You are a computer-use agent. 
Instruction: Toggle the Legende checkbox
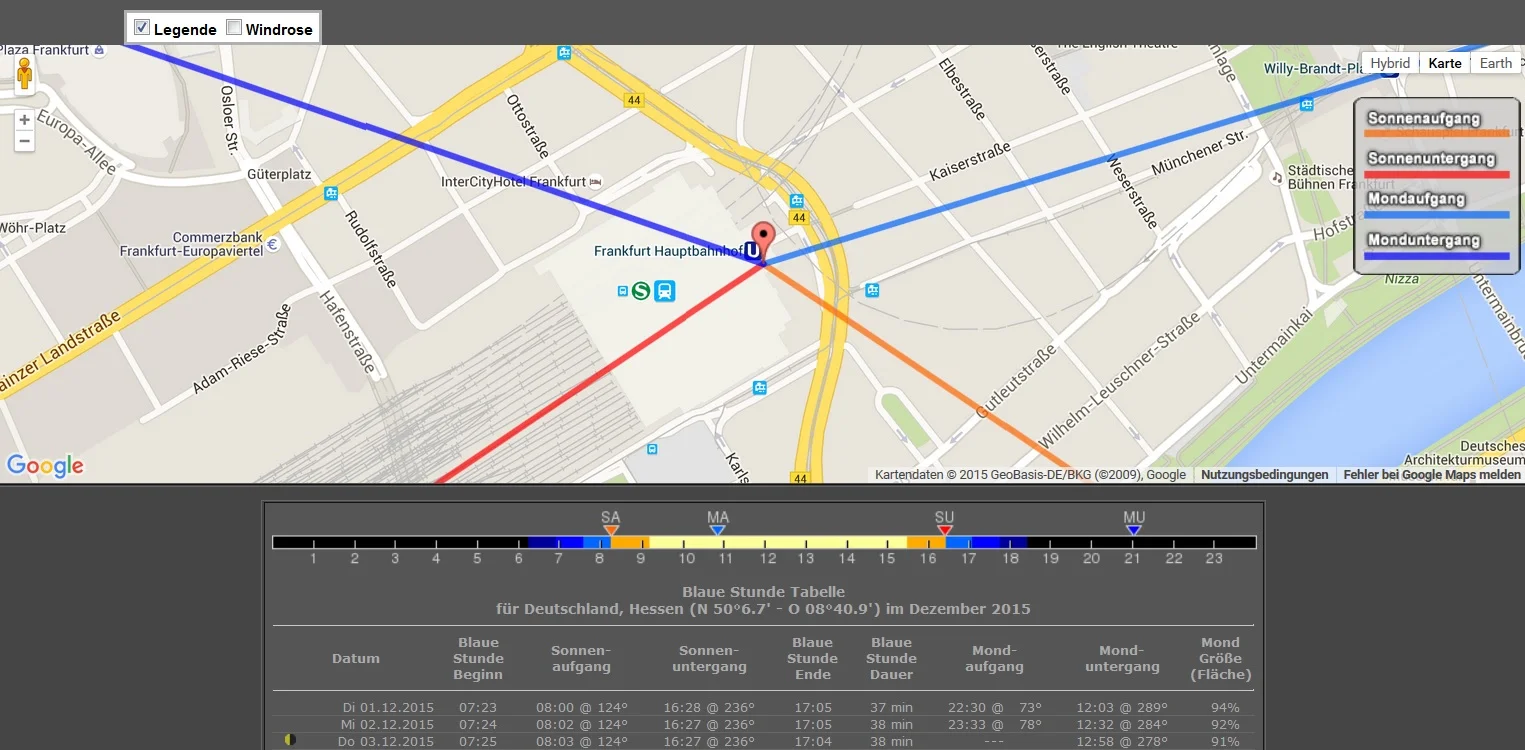[142, 28]
